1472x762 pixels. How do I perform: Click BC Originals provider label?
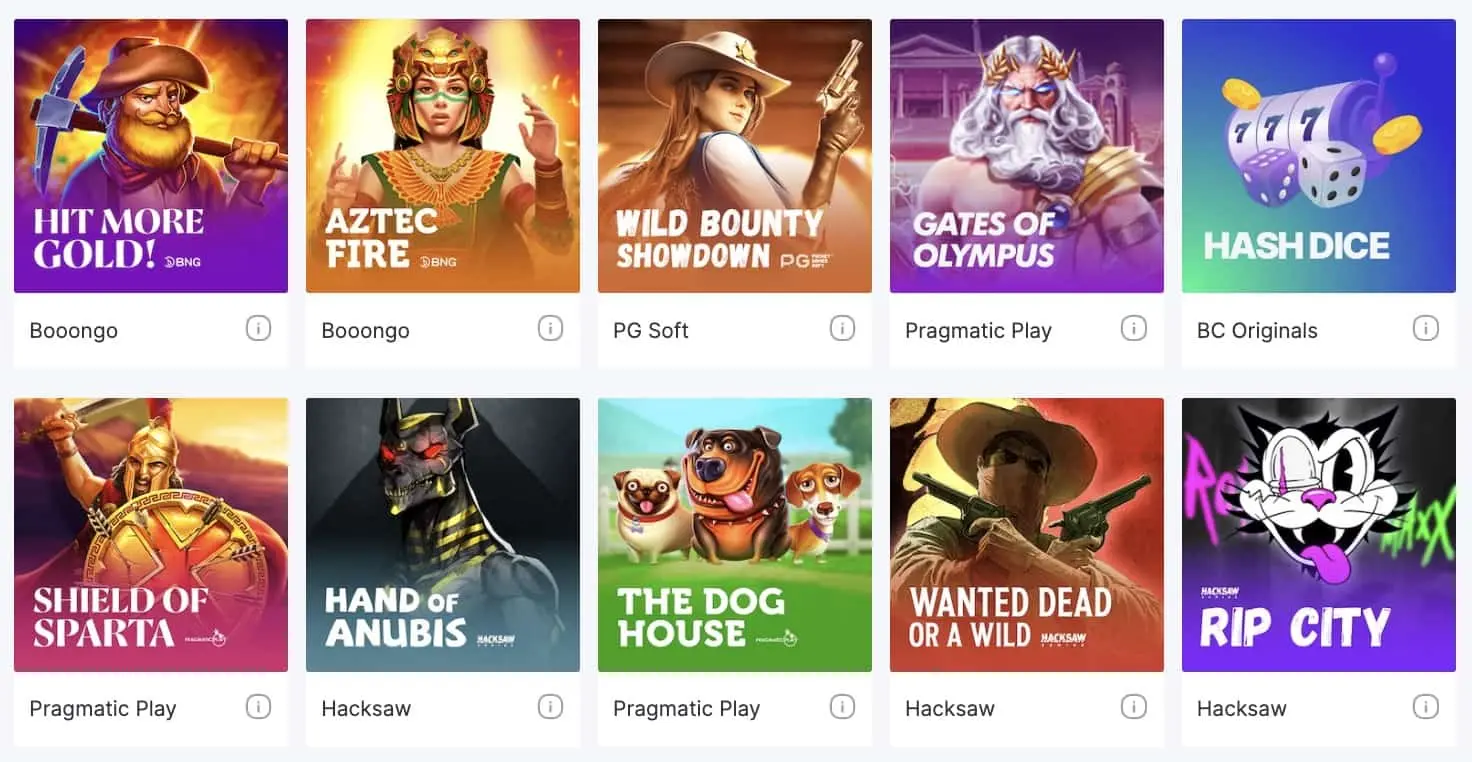[x=1257, y=330]
